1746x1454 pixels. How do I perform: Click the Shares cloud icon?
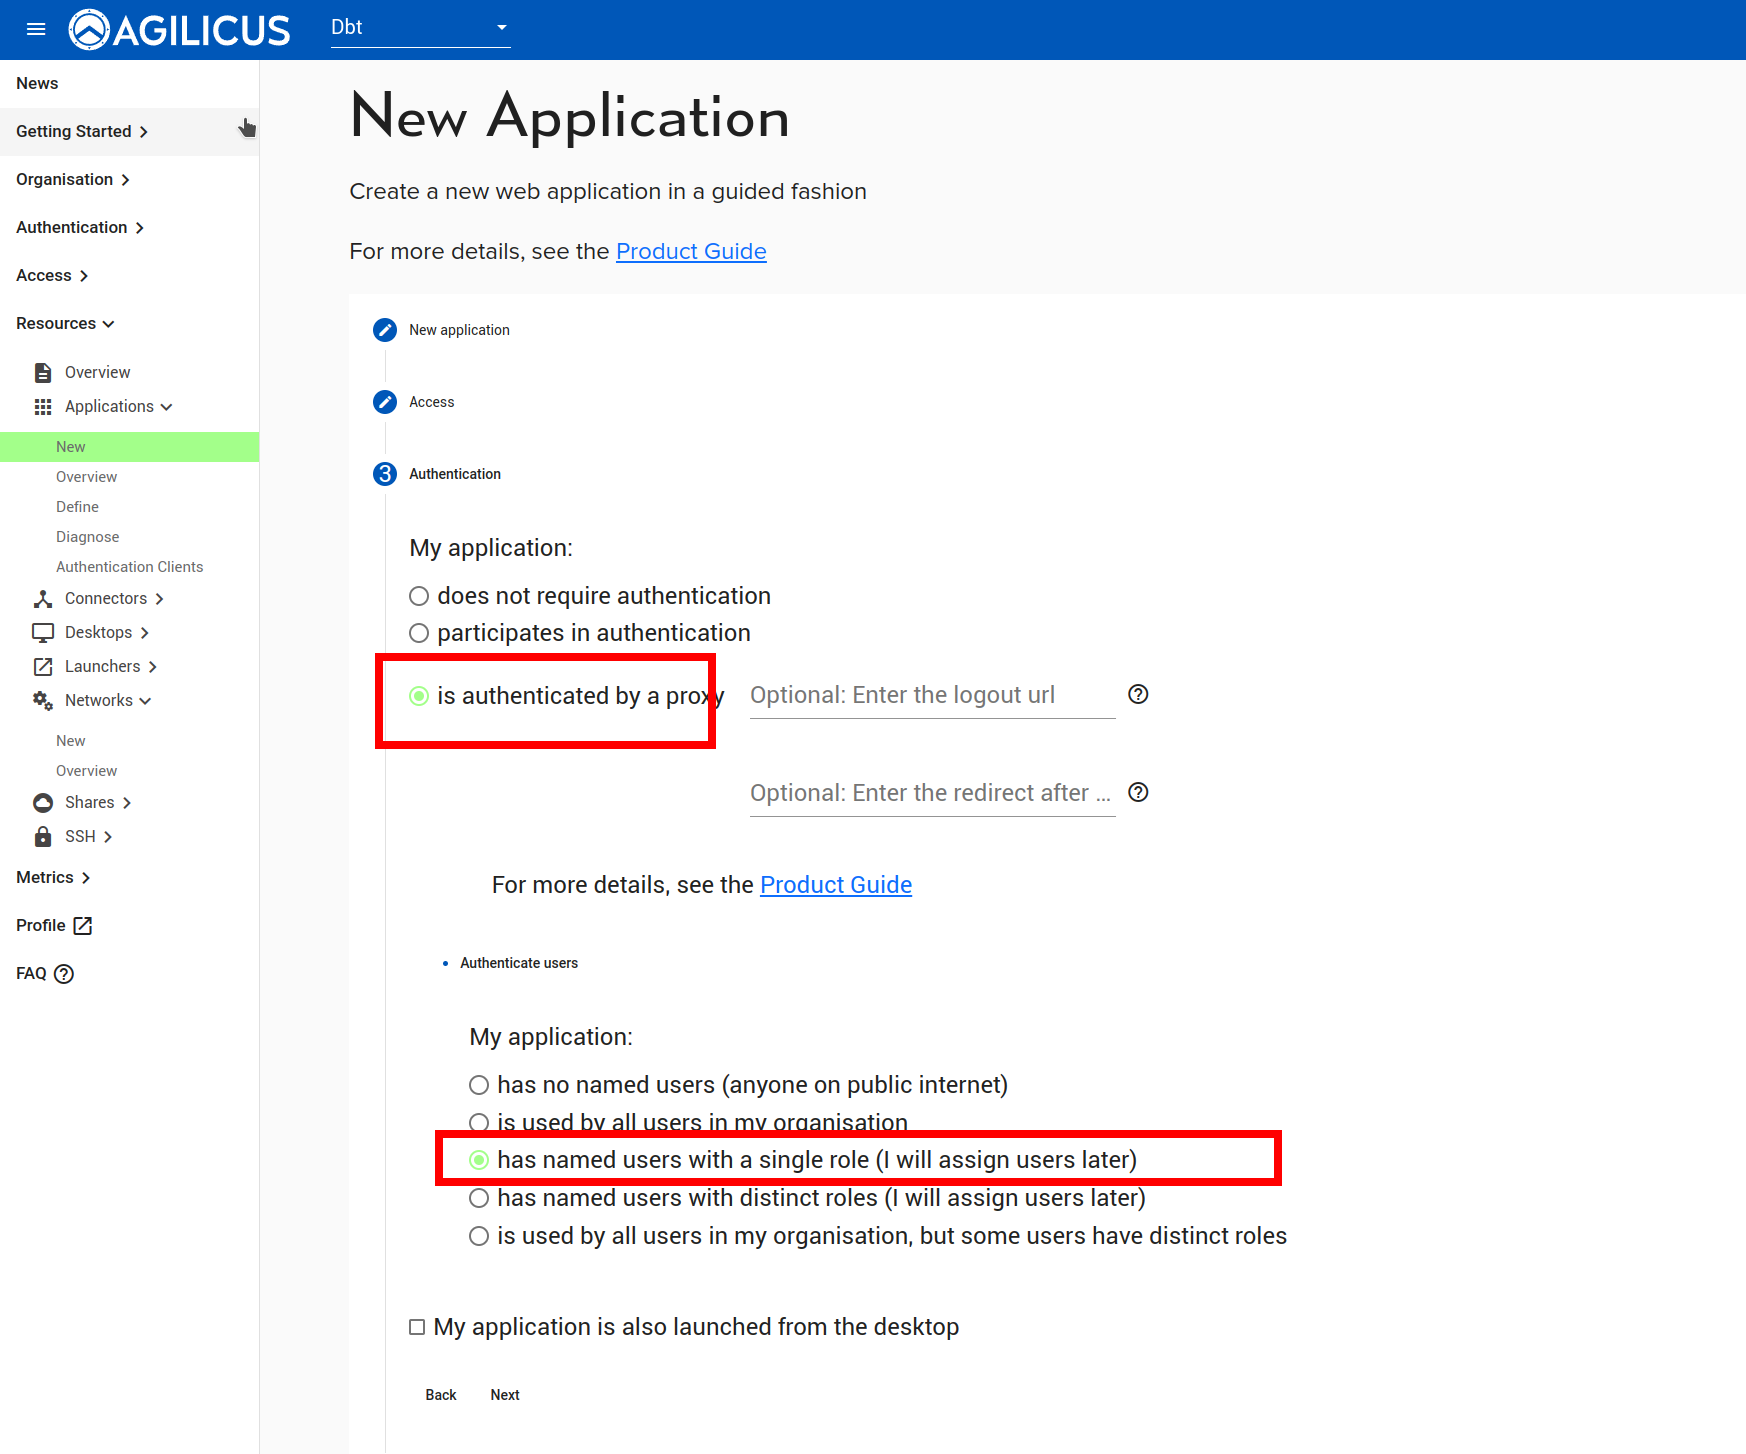[x=43, y=803]
